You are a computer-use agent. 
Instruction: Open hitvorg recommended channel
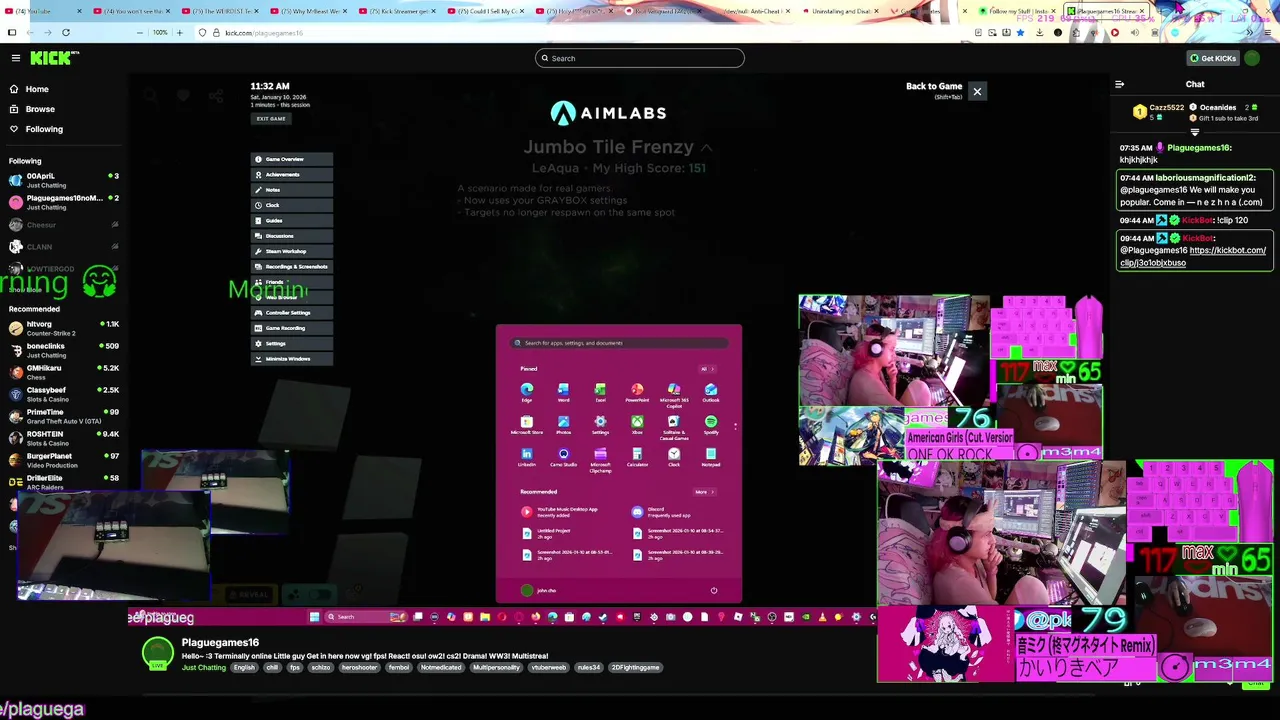[63, 328]
